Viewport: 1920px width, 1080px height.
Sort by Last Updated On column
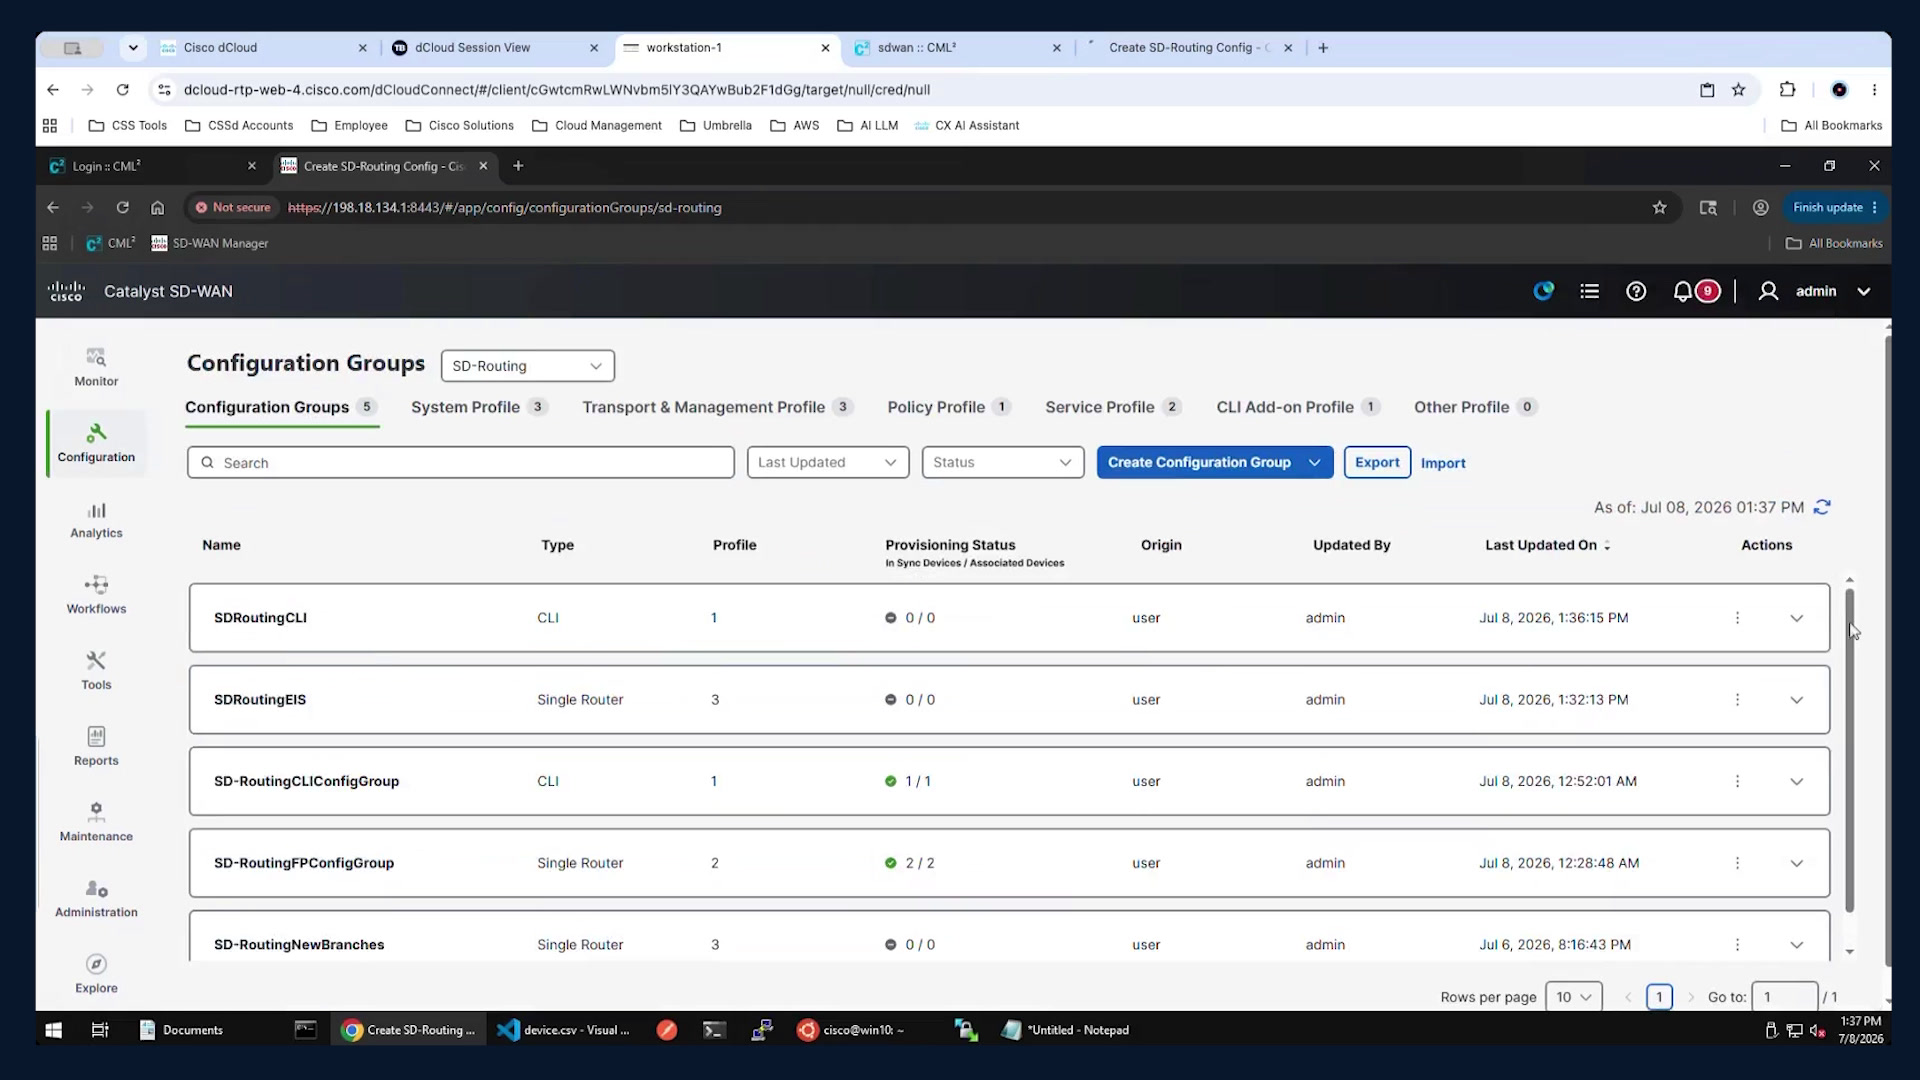pyautogui.click(x=1547, y=545)
